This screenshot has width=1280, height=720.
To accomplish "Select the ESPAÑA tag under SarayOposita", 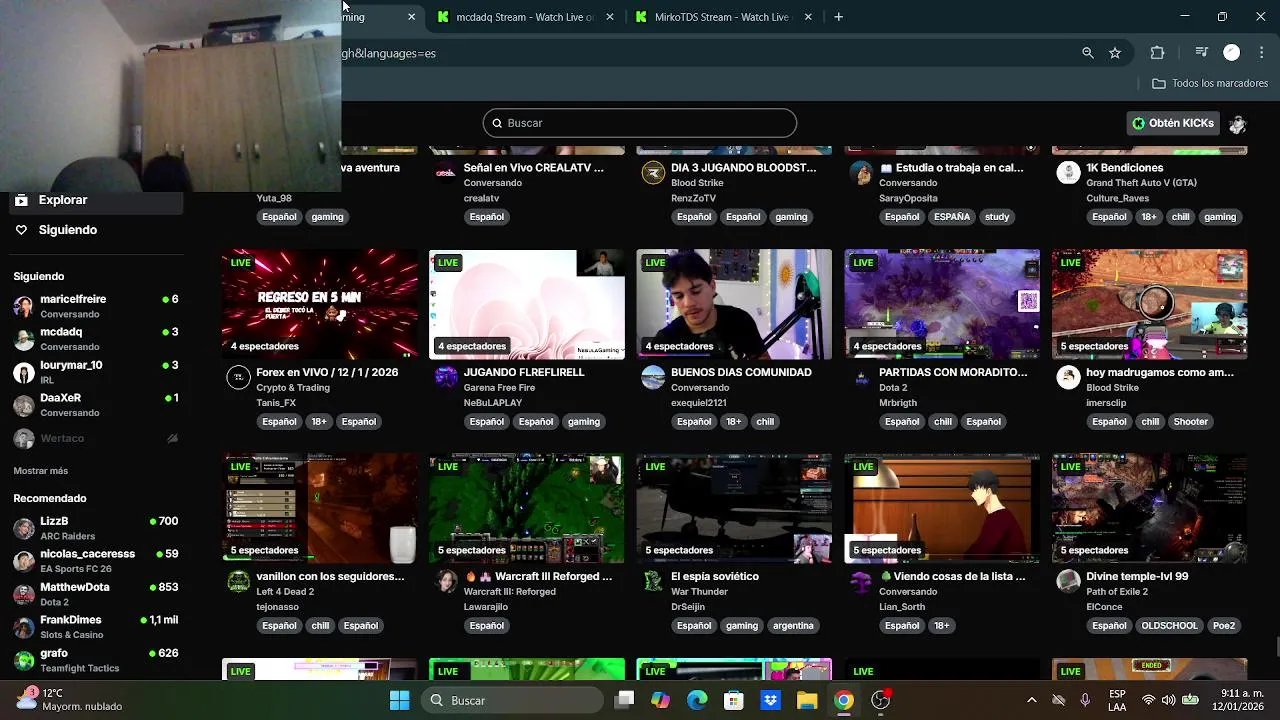I will coord(951,217).
